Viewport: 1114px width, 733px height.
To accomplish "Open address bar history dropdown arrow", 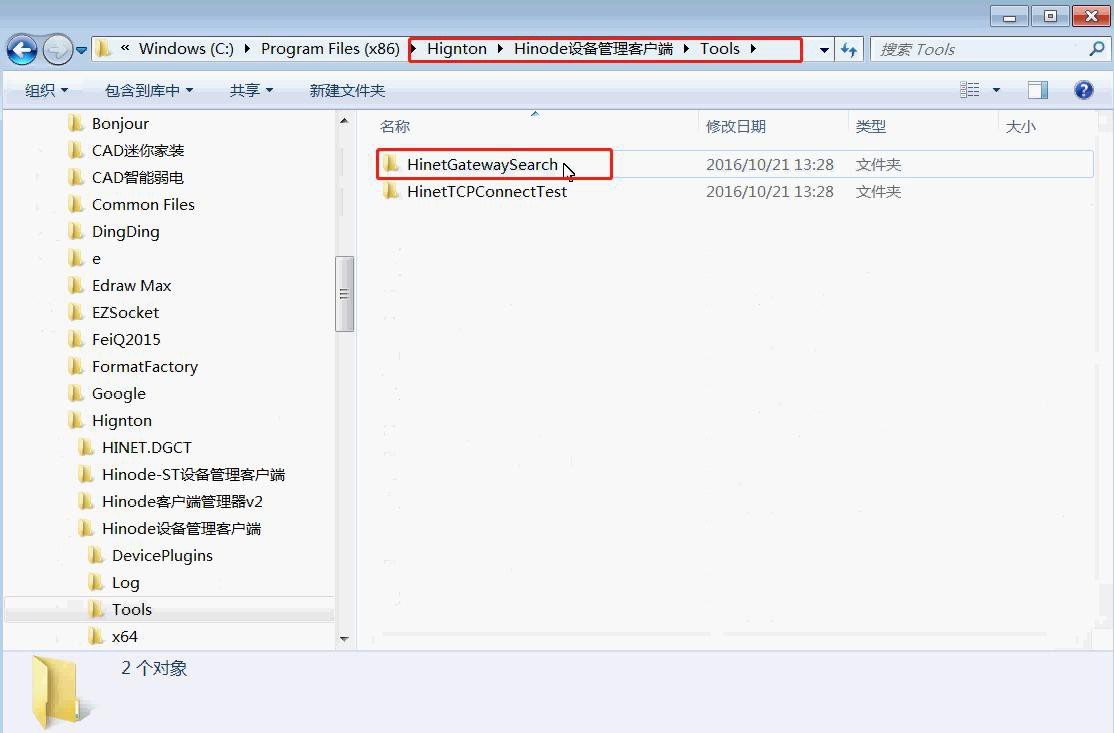I will click(x=823, y=49).
